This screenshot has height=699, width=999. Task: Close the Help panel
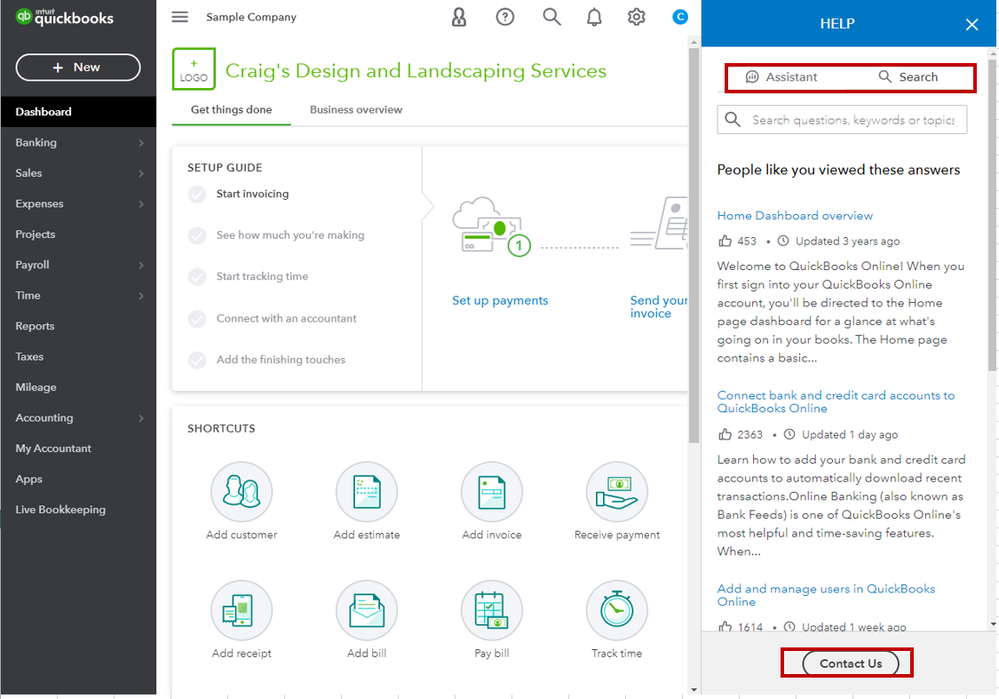coord(972,24)
